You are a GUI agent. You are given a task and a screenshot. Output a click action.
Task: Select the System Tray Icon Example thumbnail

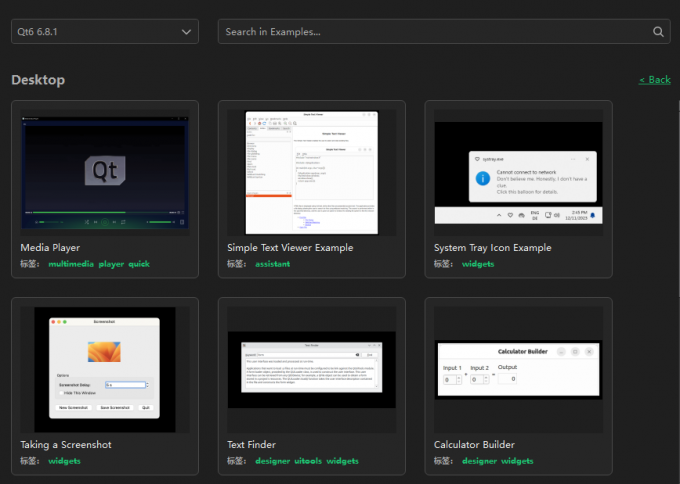518,172
